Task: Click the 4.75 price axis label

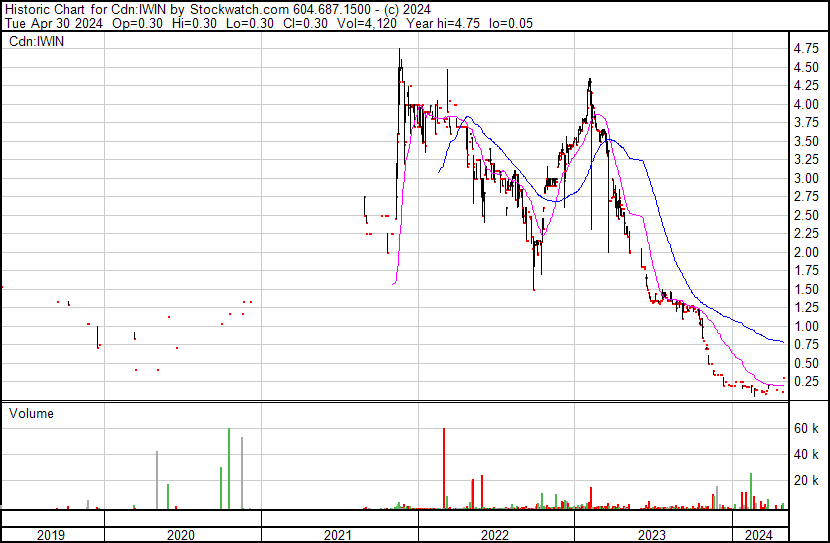Action: [x=806, y=49]
